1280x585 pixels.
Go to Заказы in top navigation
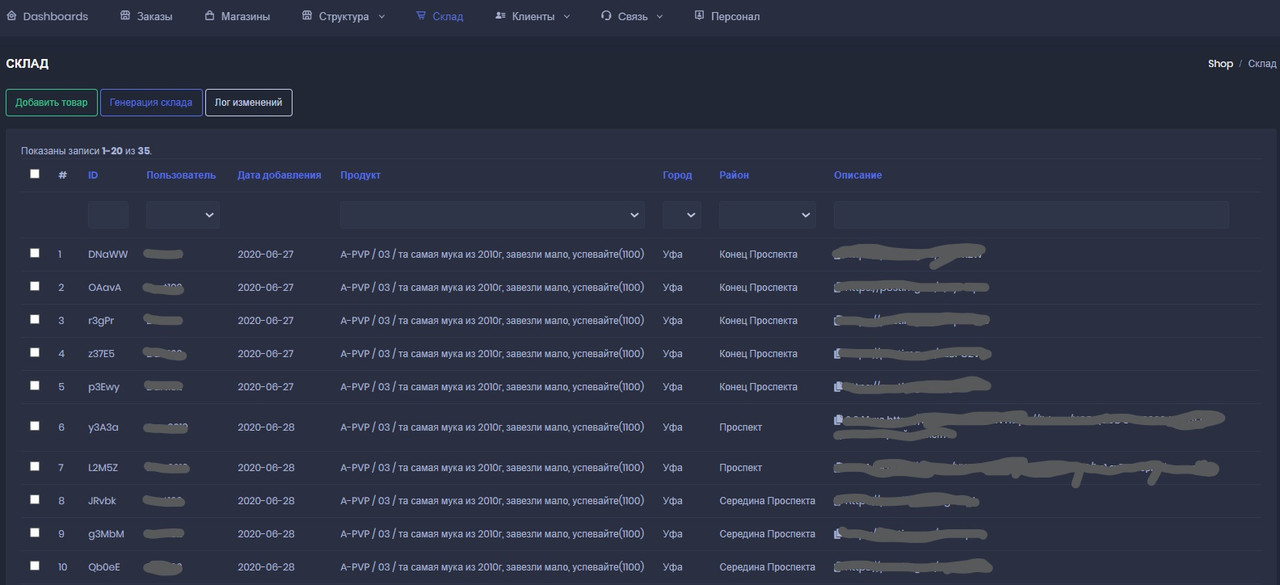coord(146,16)
